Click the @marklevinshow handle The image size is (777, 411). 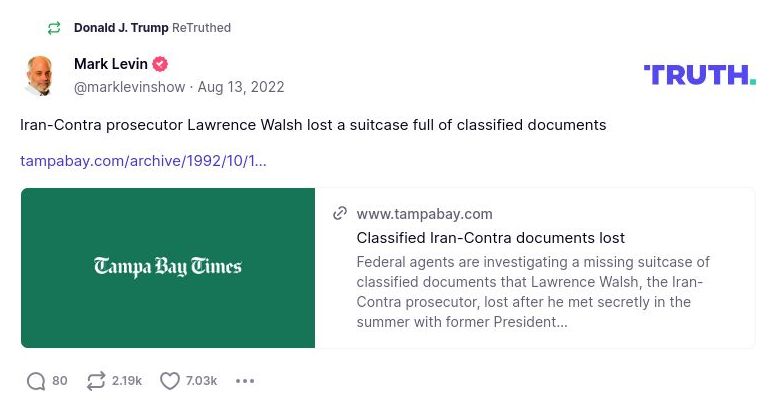coord(129,87)
